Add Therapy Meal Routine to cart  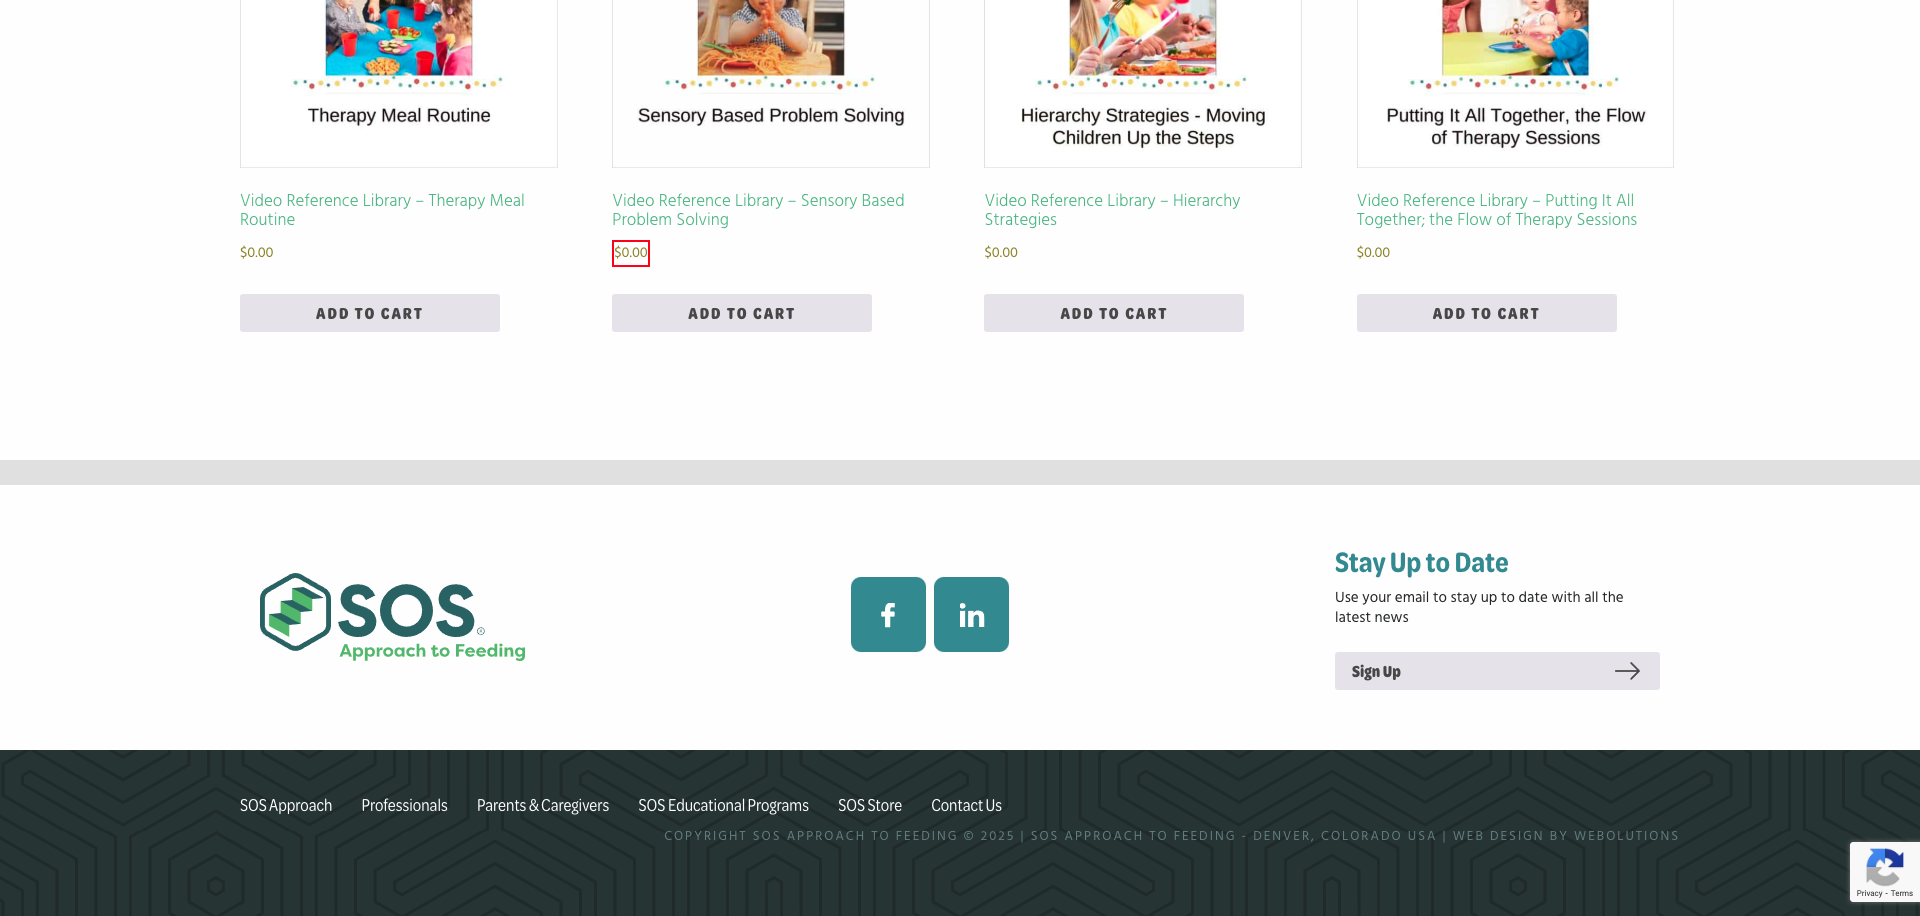(370, 313)
